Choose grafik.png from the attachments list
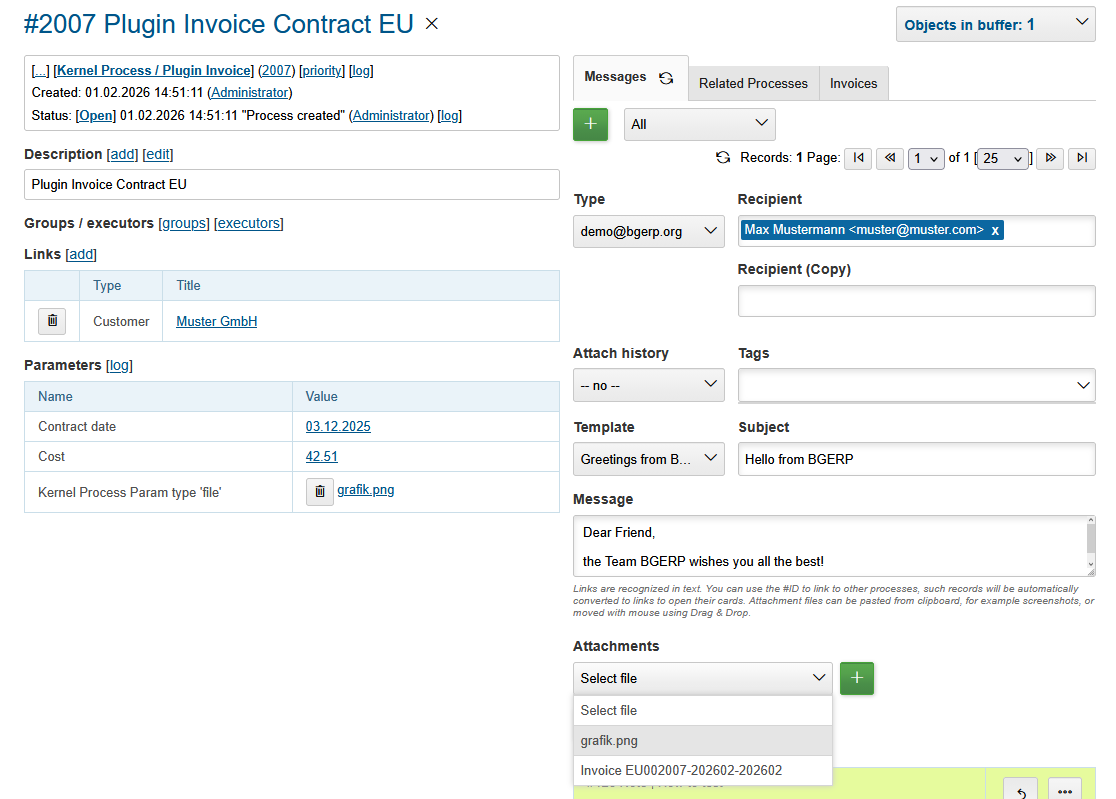The width and height of the screenshot is (1116, 799). (x=609, y=741)
